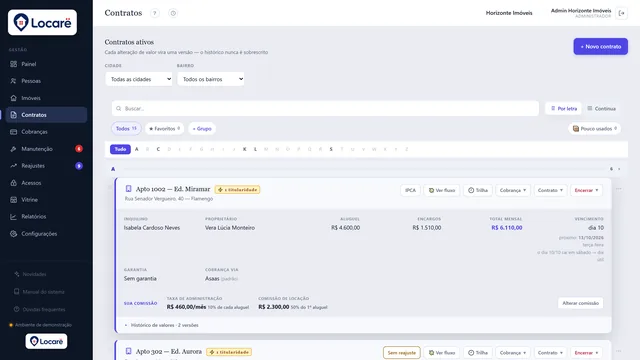Open Configurações gear icon
Viewport: 640px width, 360px height.
pyautogui.click(x=13, y=234)
